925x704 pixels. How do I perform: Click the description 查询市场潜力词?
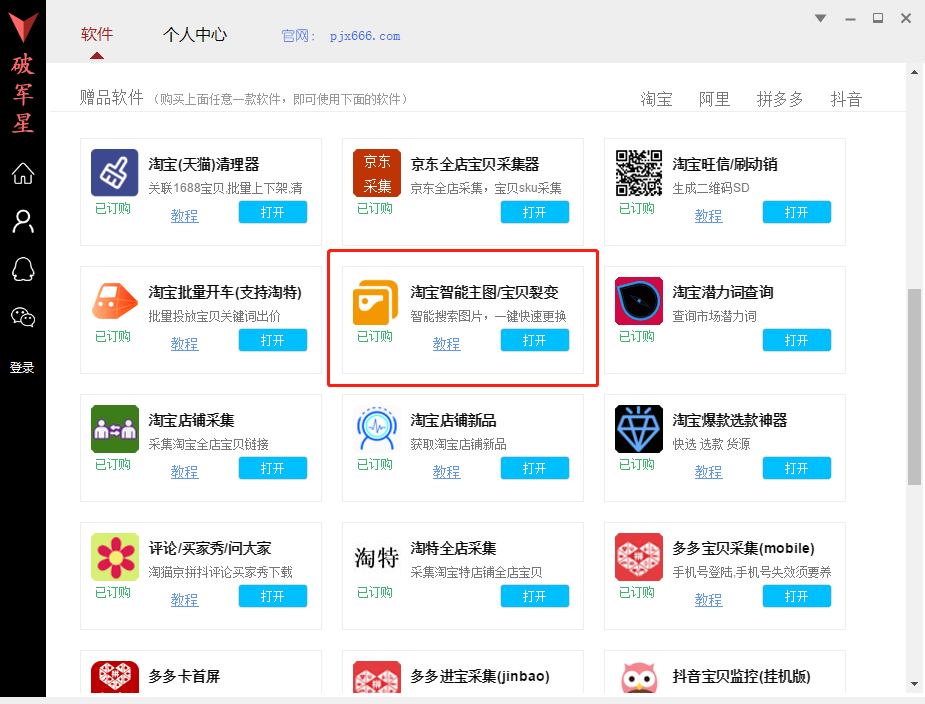pyautogui.click(x=714, y=316)
